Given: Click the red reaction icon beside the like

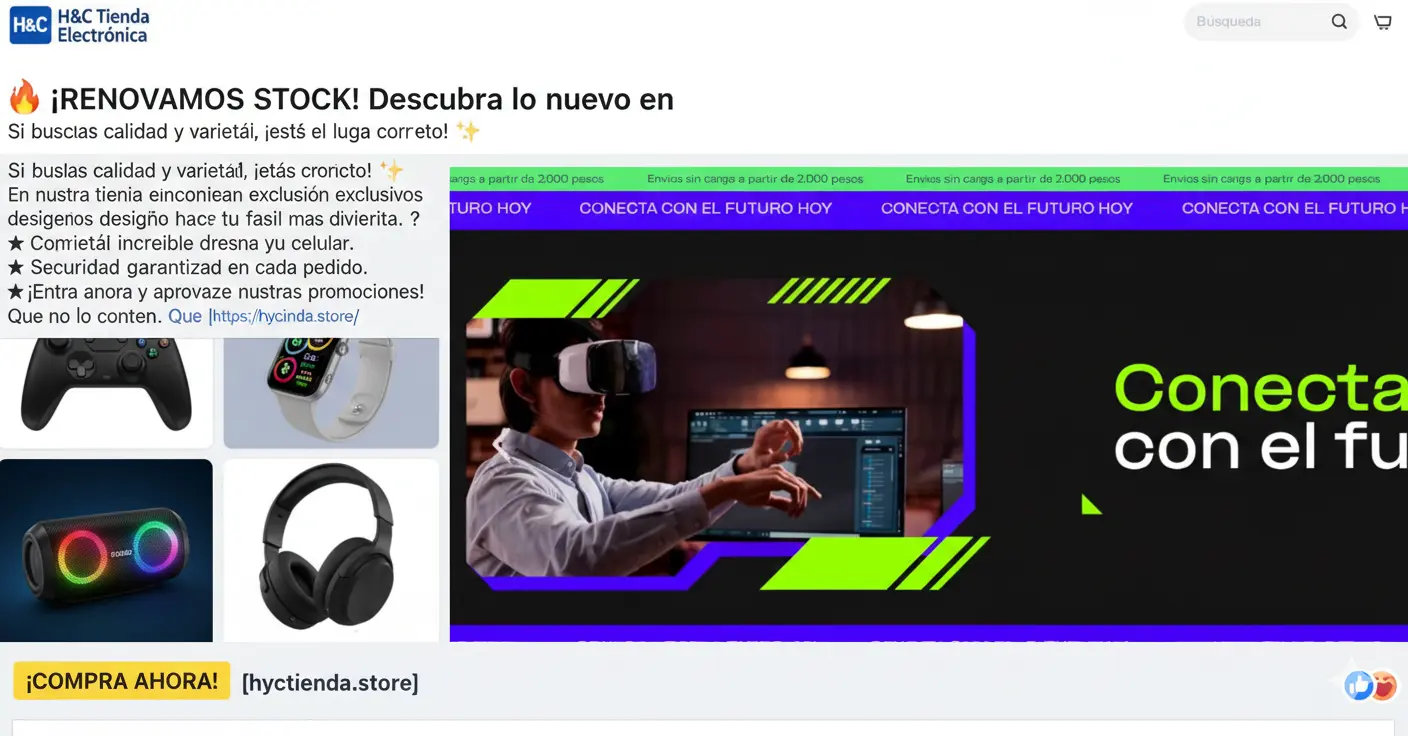Looking at the screenshot, I should (x=1384, y=685).
